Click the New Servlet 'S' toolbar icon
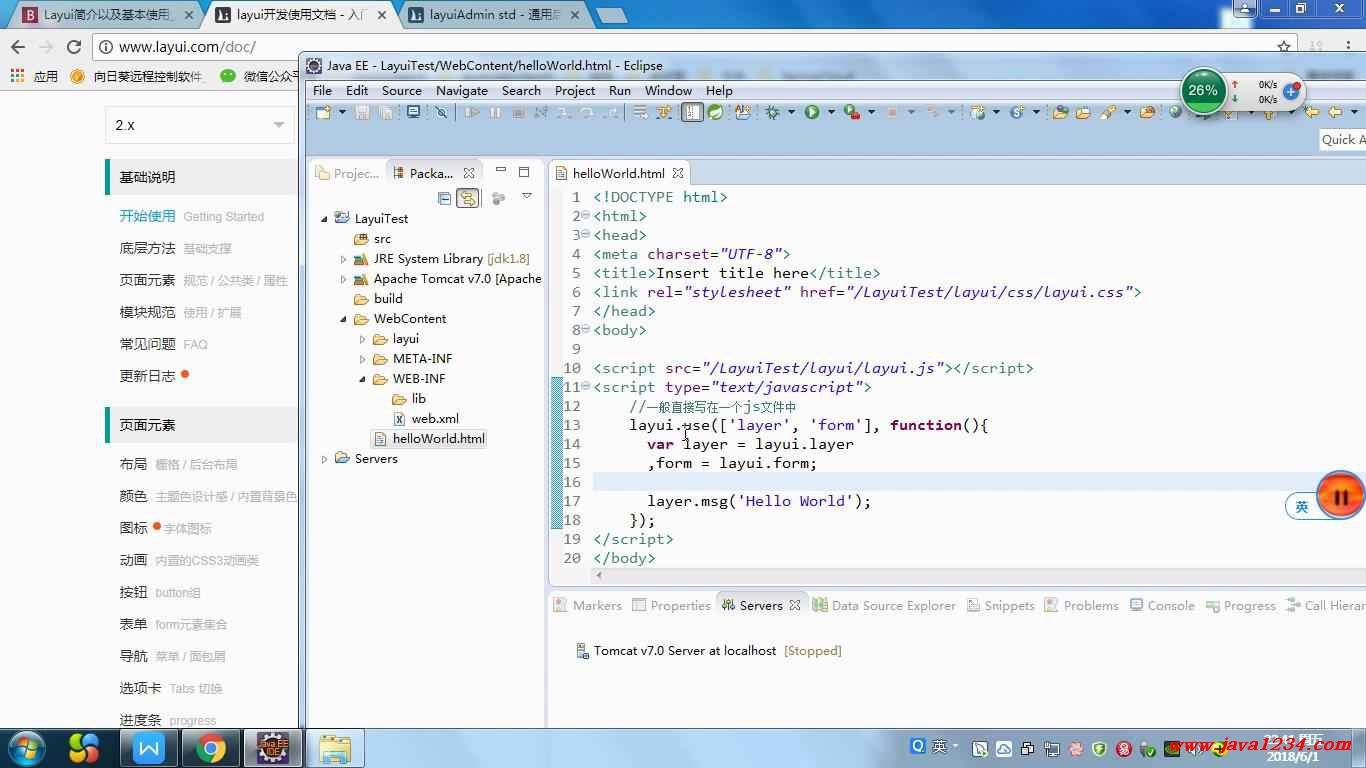The height and width of the screenshot is (768, 1366). pyautogui.click(x=1017, y=113)
